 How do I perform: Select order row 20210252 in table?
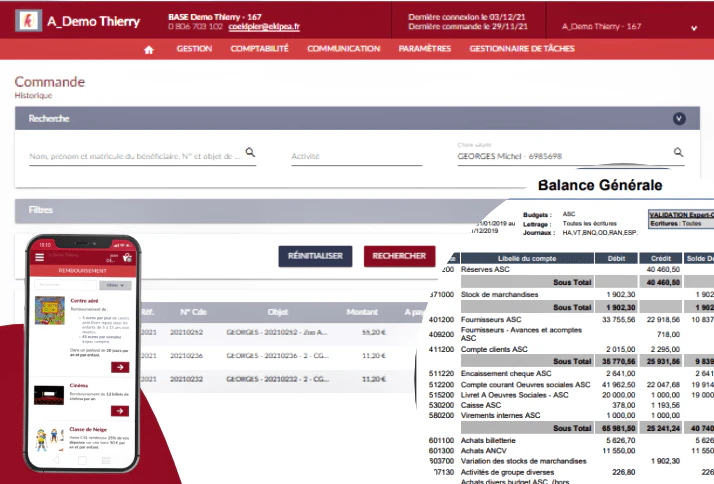click(278, 332)
